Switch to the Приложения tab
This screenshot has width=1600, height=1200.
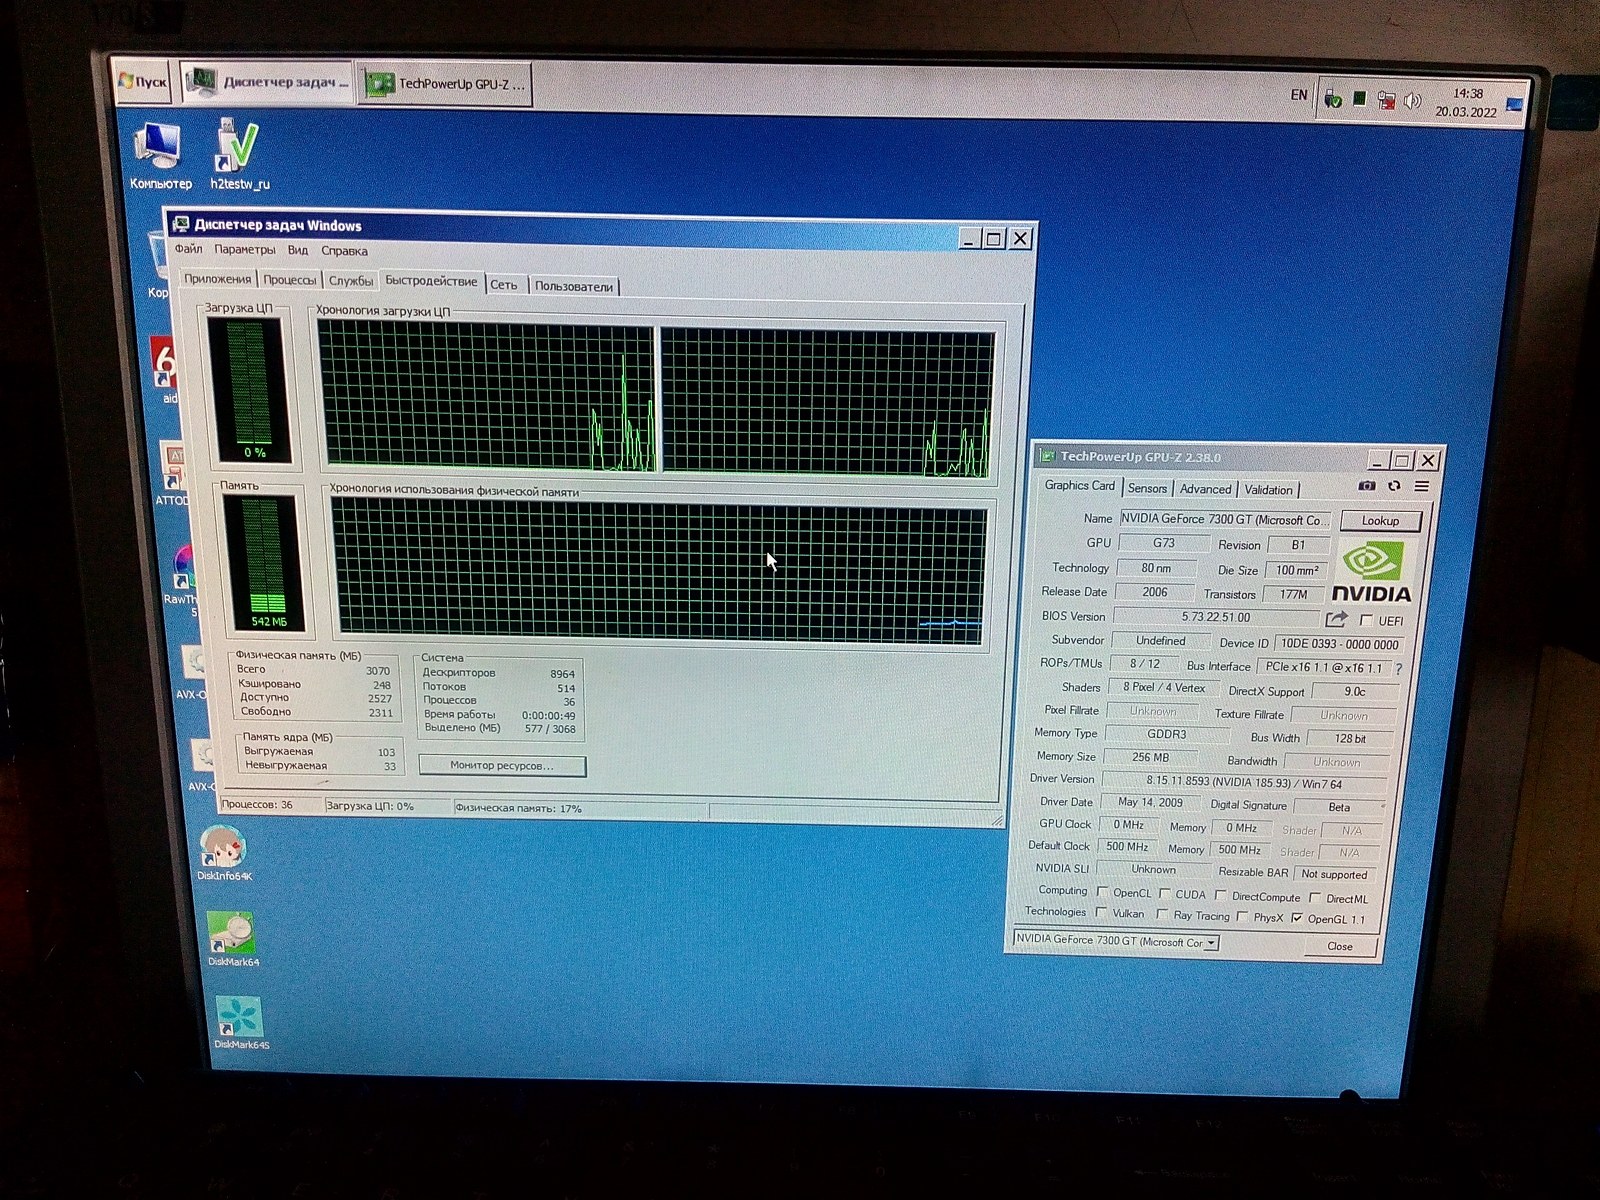tap(218, 279)
